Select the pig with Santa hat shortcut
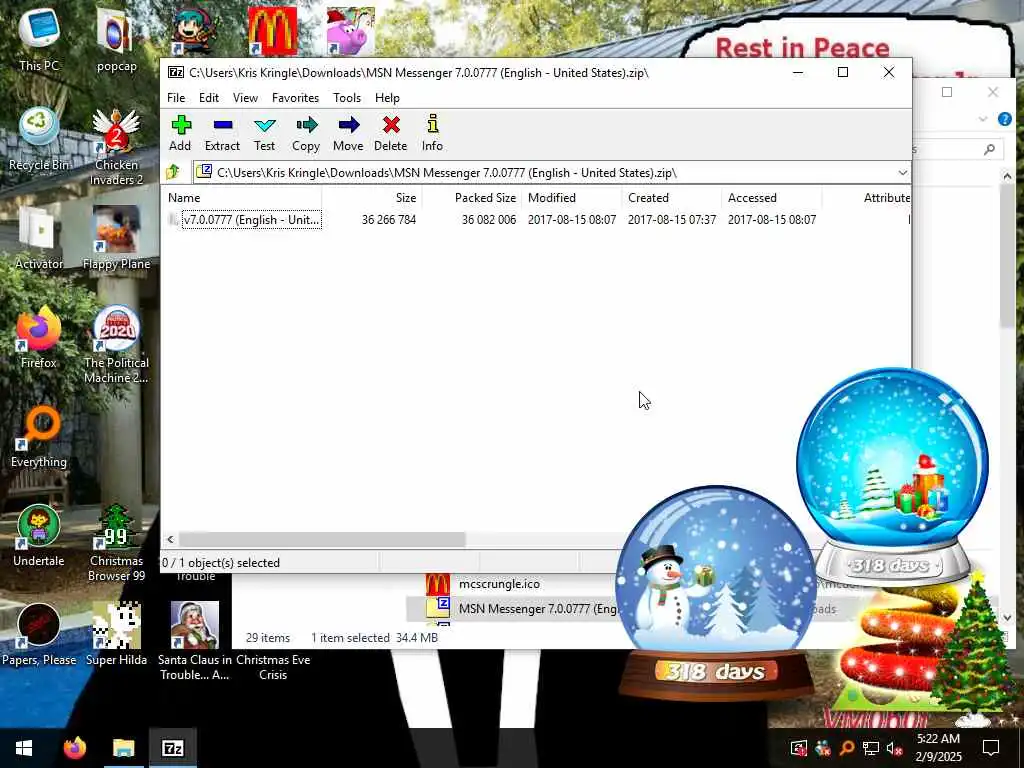 tap(350, 31)
